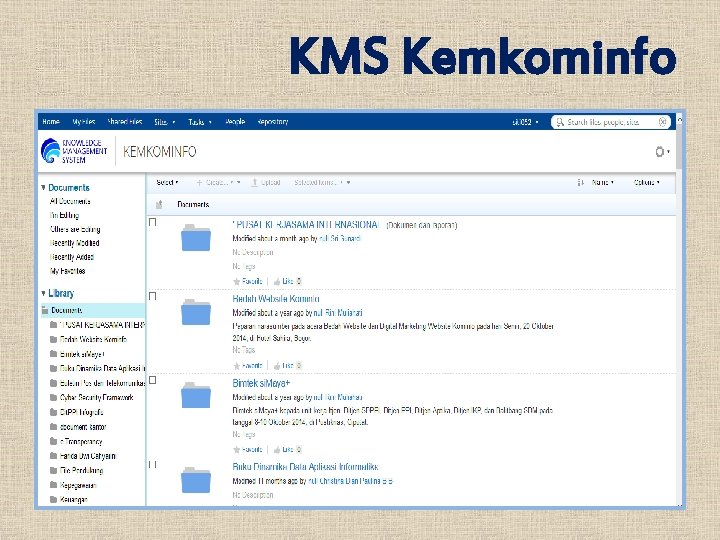Viewport: 720px width, 540px height.
Task: Open Buku Dinamika Data Aplikasi Informatika link
Action: point(305,467)
